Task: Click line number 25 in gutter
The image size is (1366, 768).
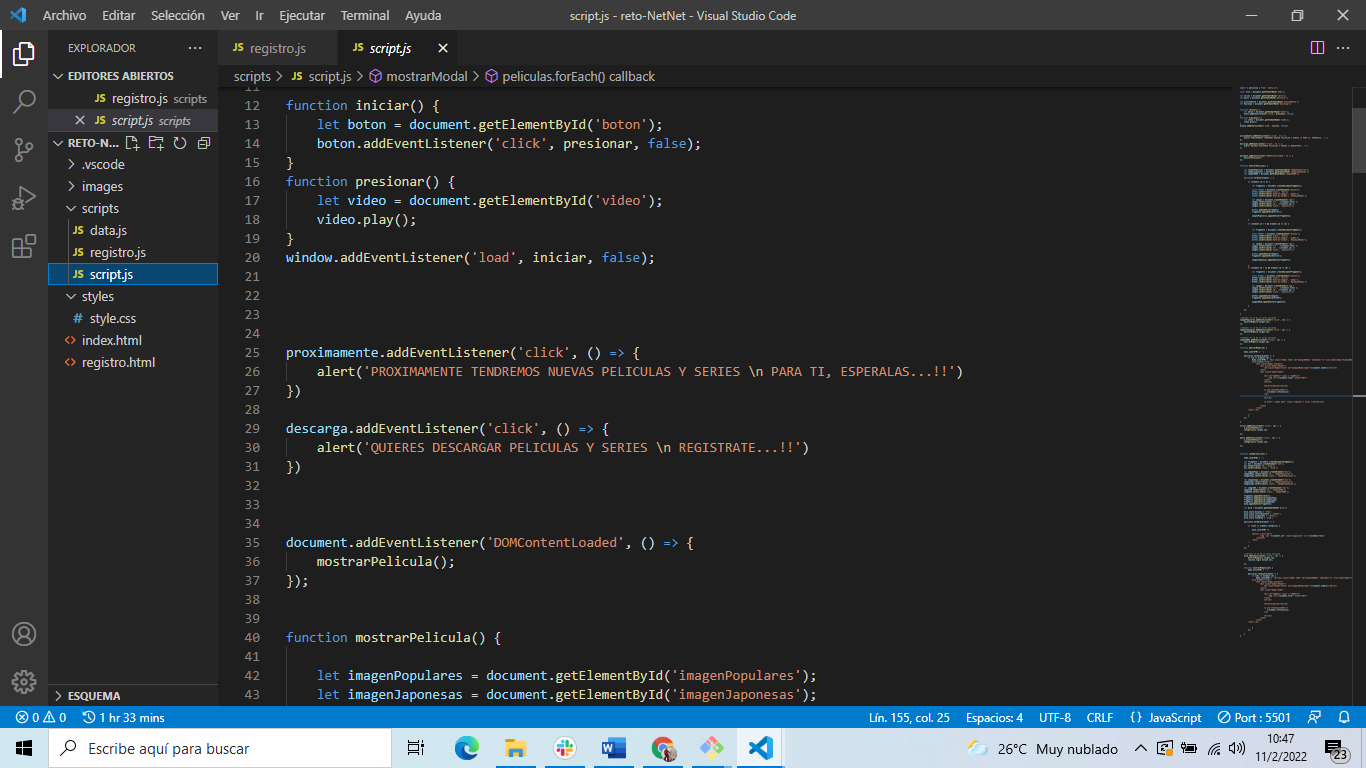Action: click(252, 352)
